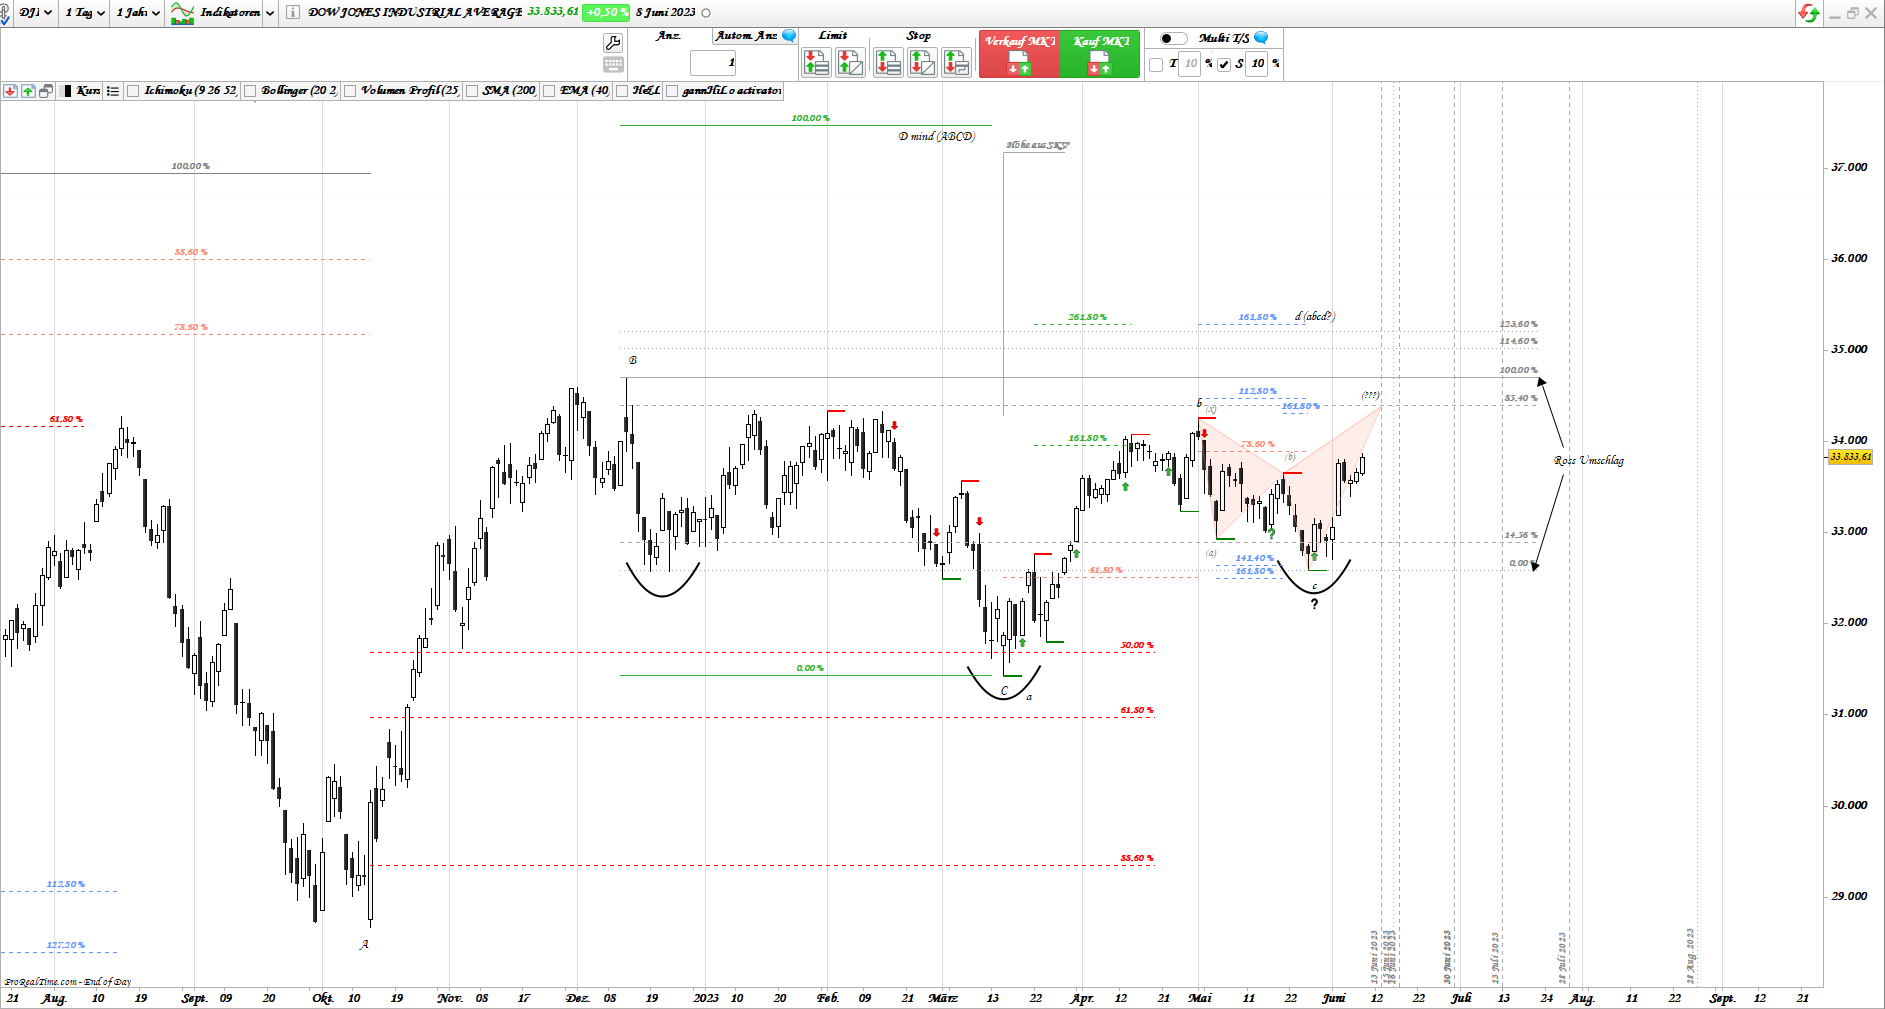This screenshot has height=1009, width=1885.
Task: Click the current price label 33.833,61 on axis
Action: tap(1851, 457)
